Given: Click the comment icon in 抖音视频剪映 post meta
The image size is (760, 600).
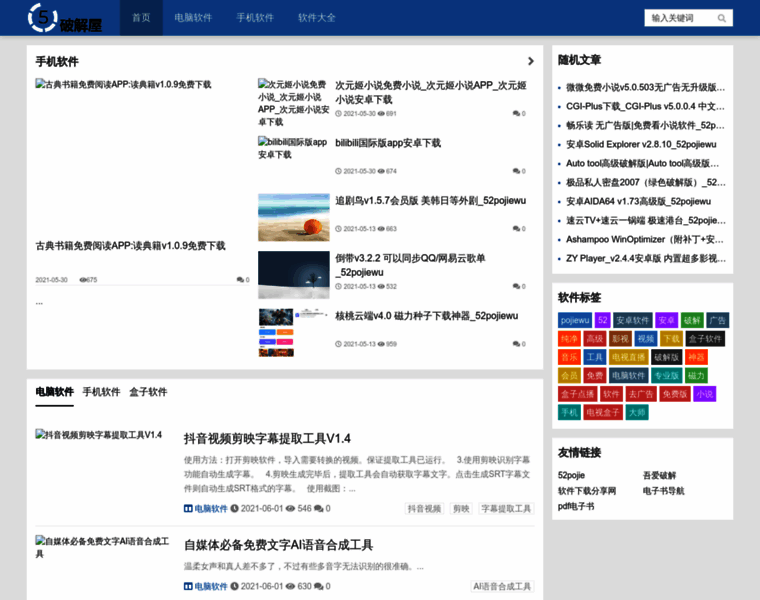Looking at the screenshot, I should pyautogui.click(x=318, y=508).
